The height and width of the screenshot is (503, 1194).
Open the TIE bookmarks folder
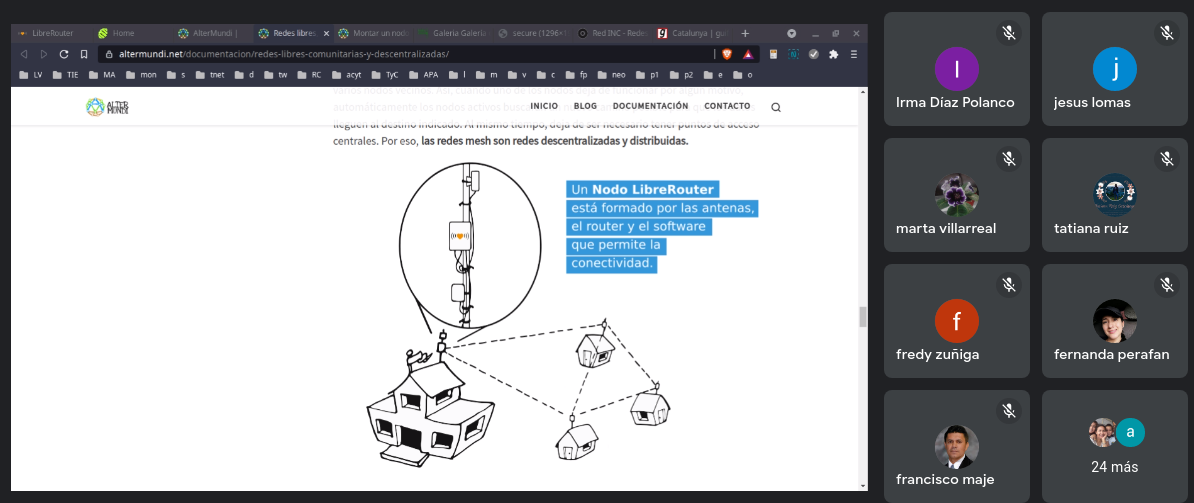point(66,75)
